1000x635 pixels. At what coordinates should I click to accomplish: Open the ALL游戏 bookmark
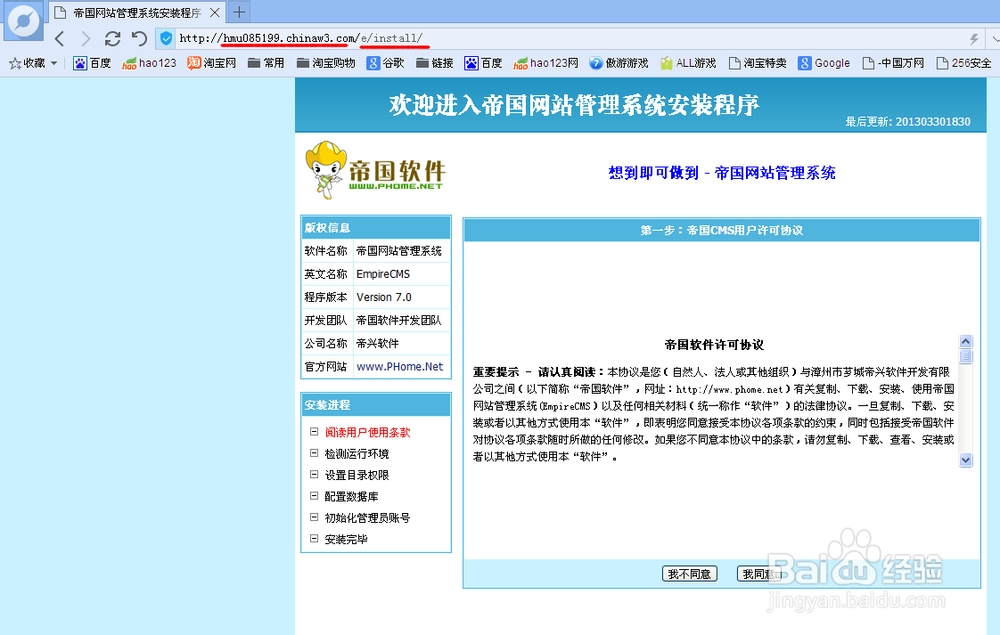click(688, 63)
